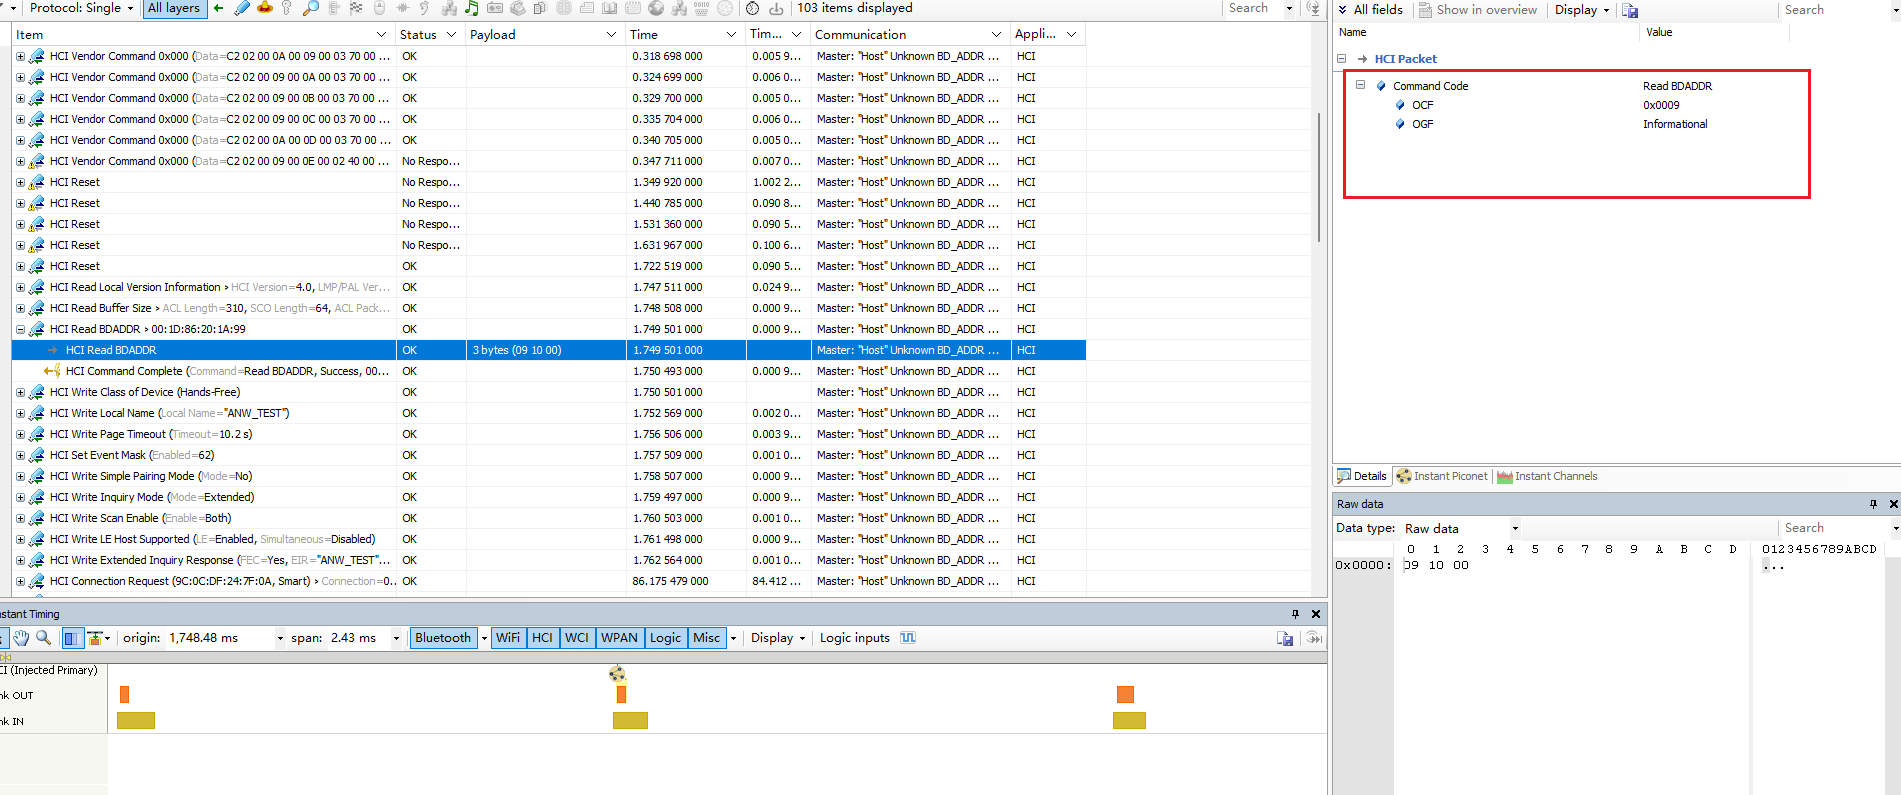1901x795 pixels.
Task: Toggle the WCI filter button
Action: pos(577,638)
